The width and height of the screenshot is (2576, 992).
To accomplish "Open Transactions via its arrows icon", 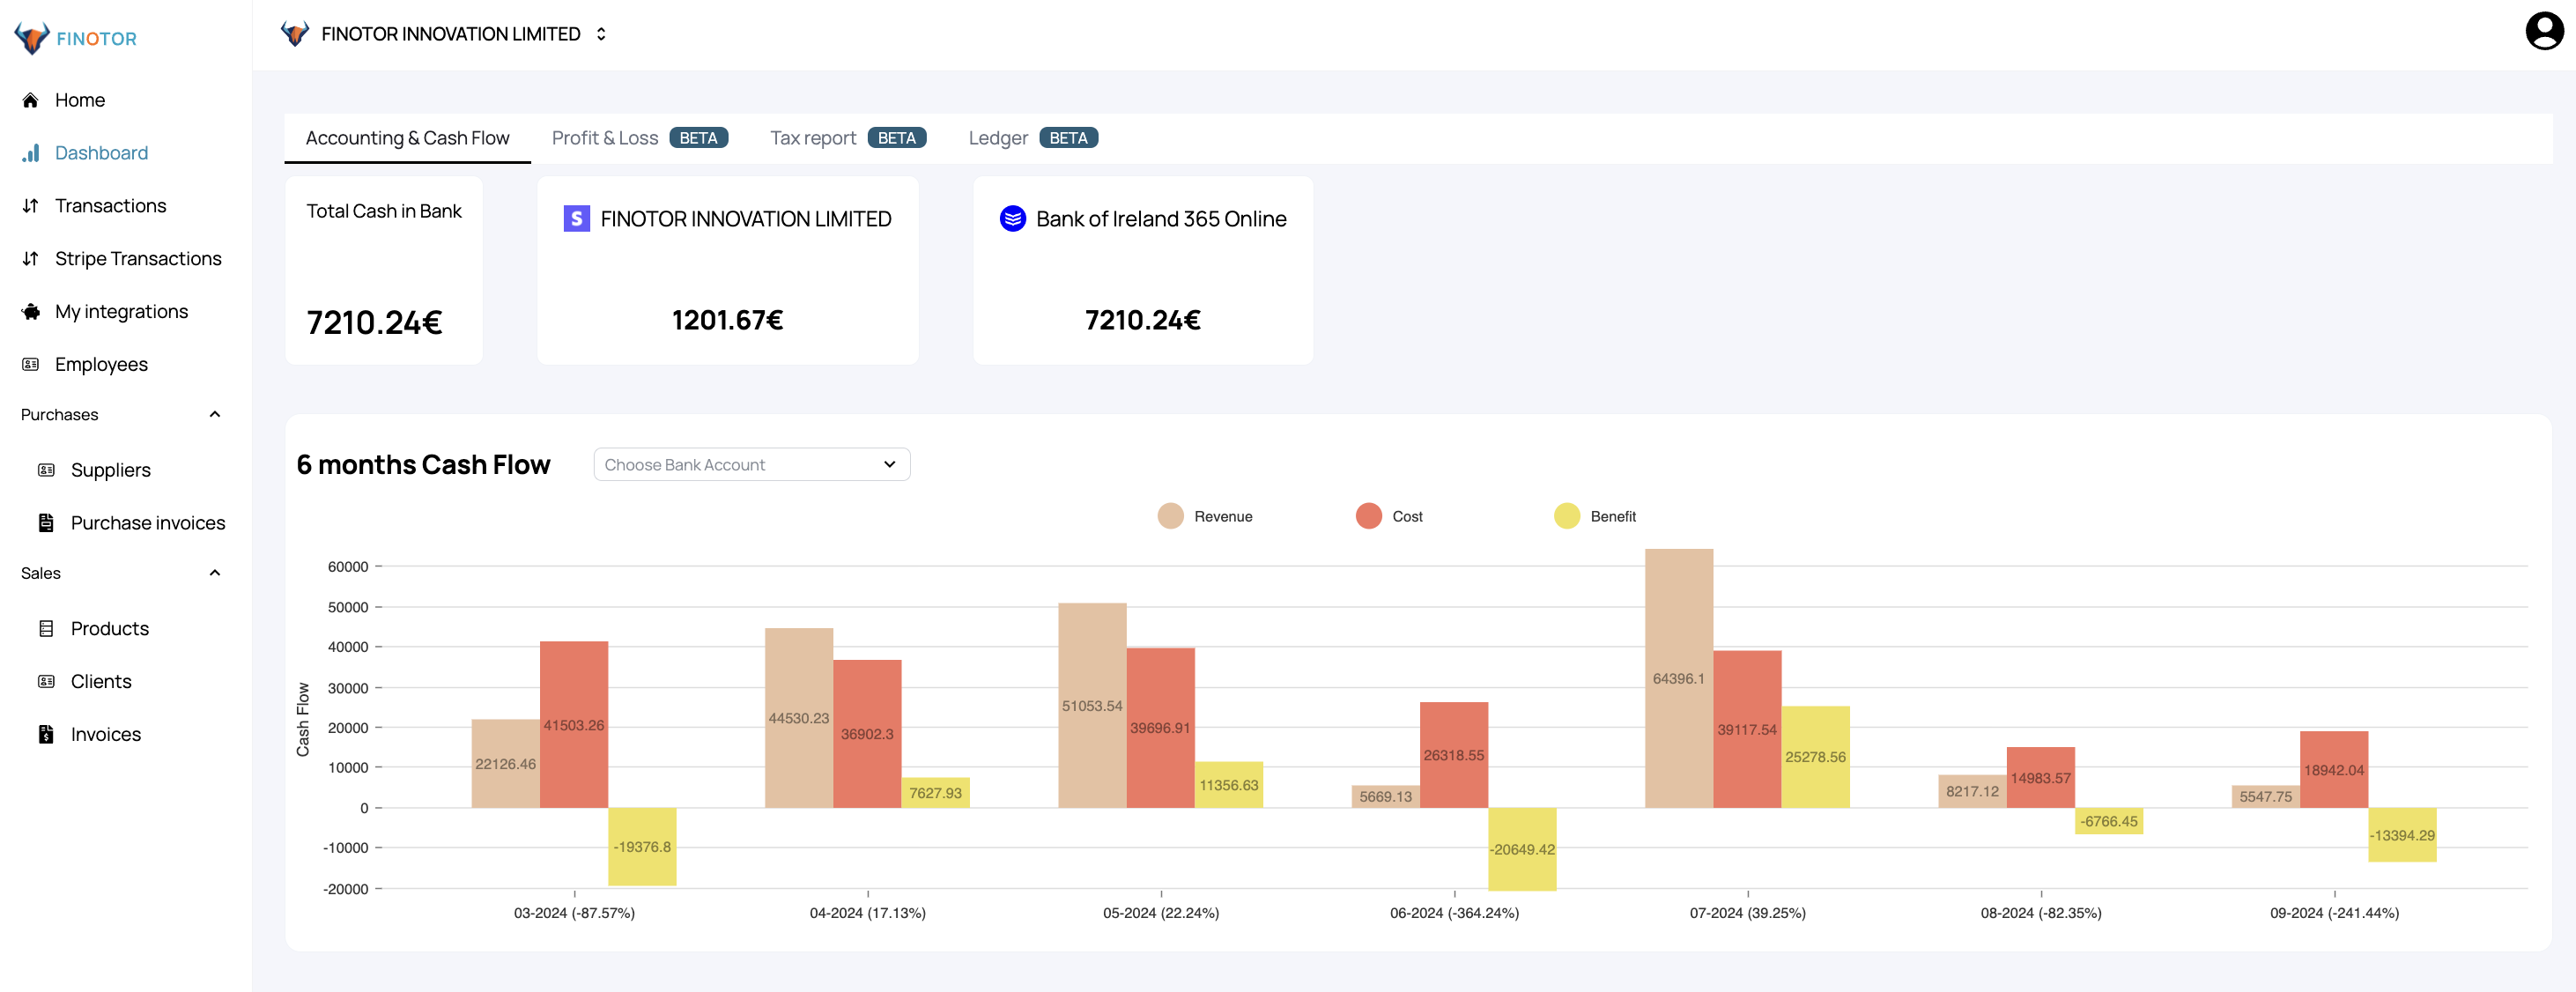I will [x=29, y=205].
